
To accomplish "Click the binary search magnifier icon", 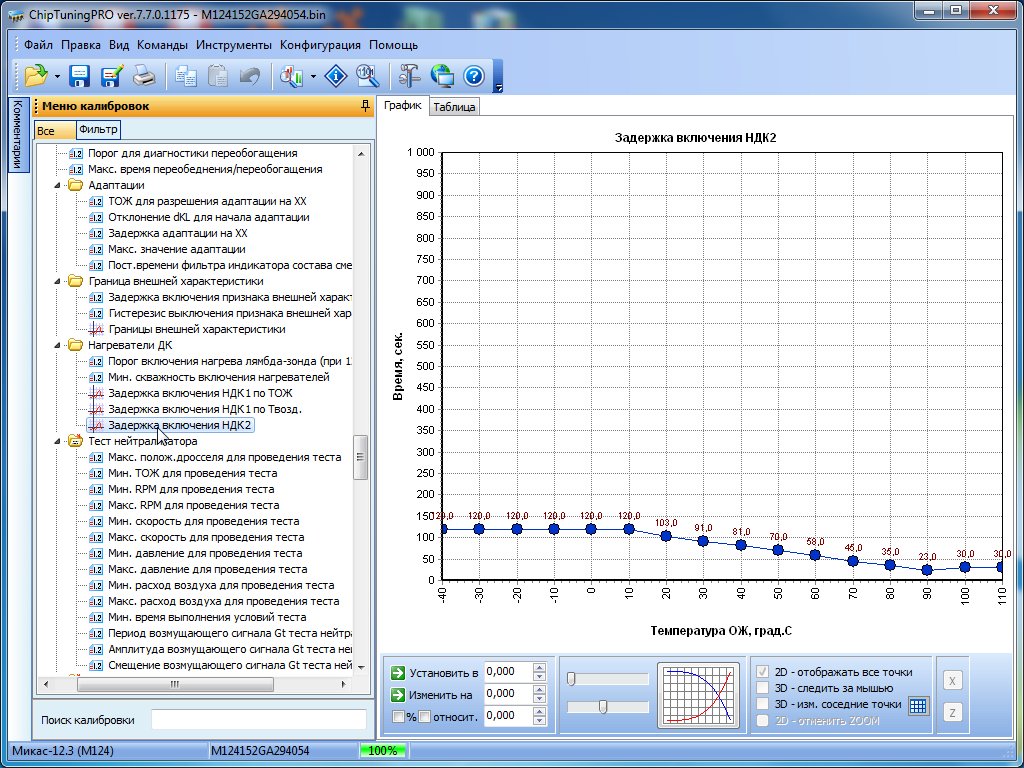I will click(x=367, y=75).
